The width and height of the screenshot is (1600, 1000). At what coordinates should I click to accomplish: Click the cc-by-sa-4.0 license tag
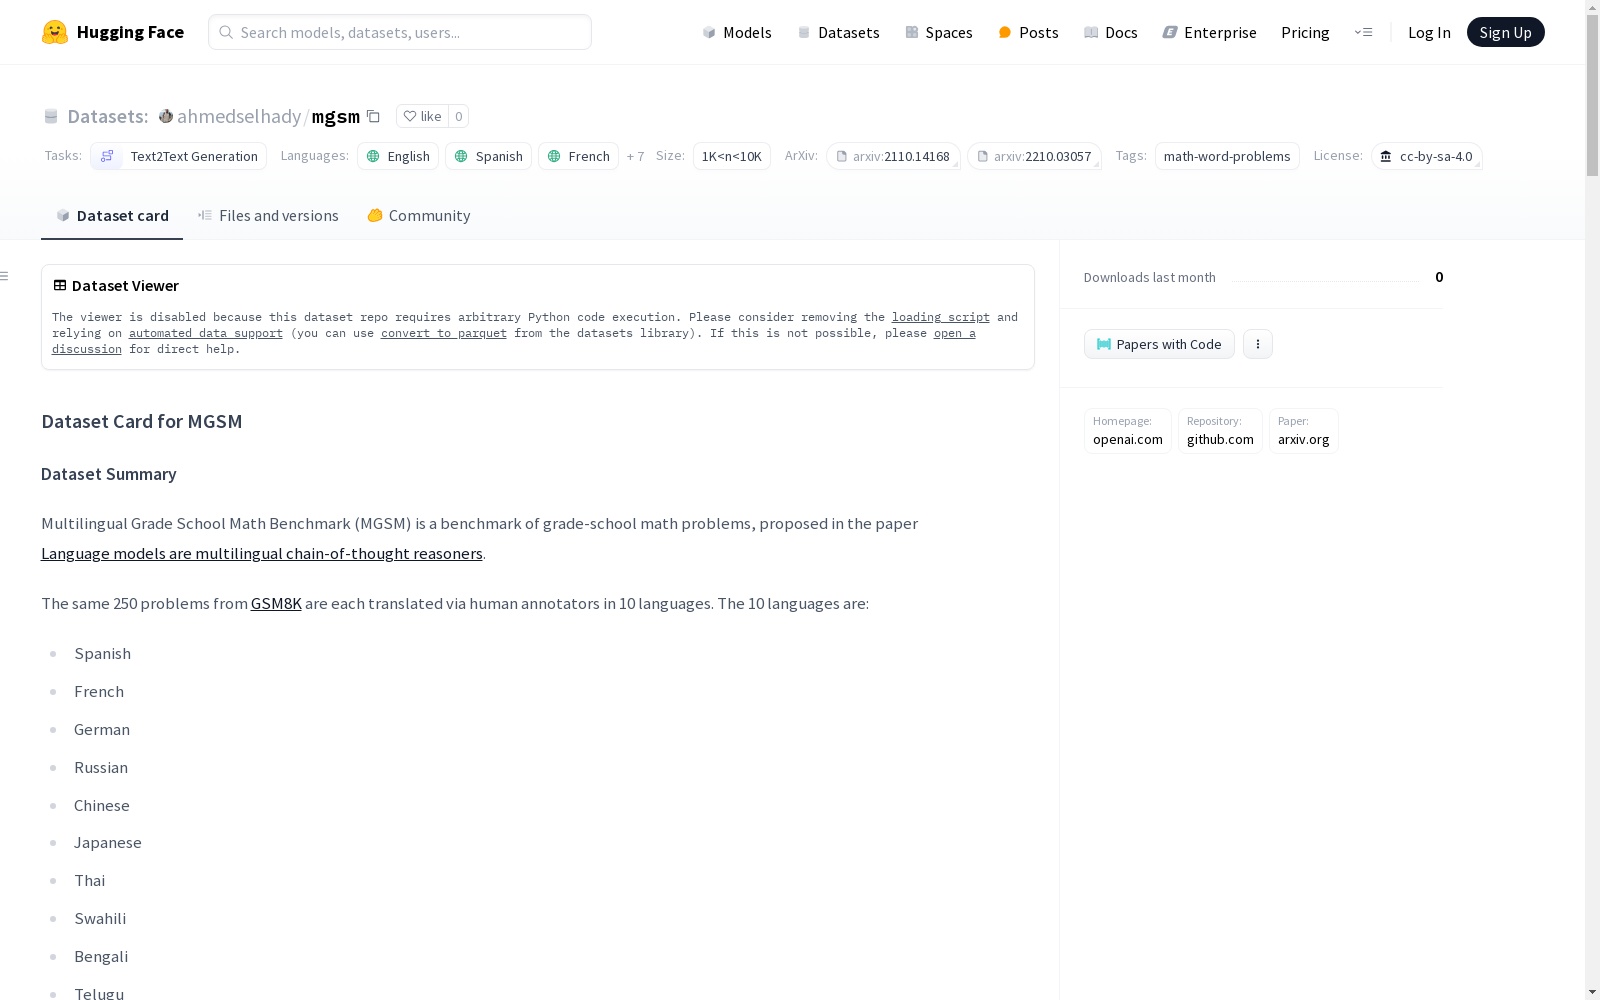click(x=1426, y=156)
